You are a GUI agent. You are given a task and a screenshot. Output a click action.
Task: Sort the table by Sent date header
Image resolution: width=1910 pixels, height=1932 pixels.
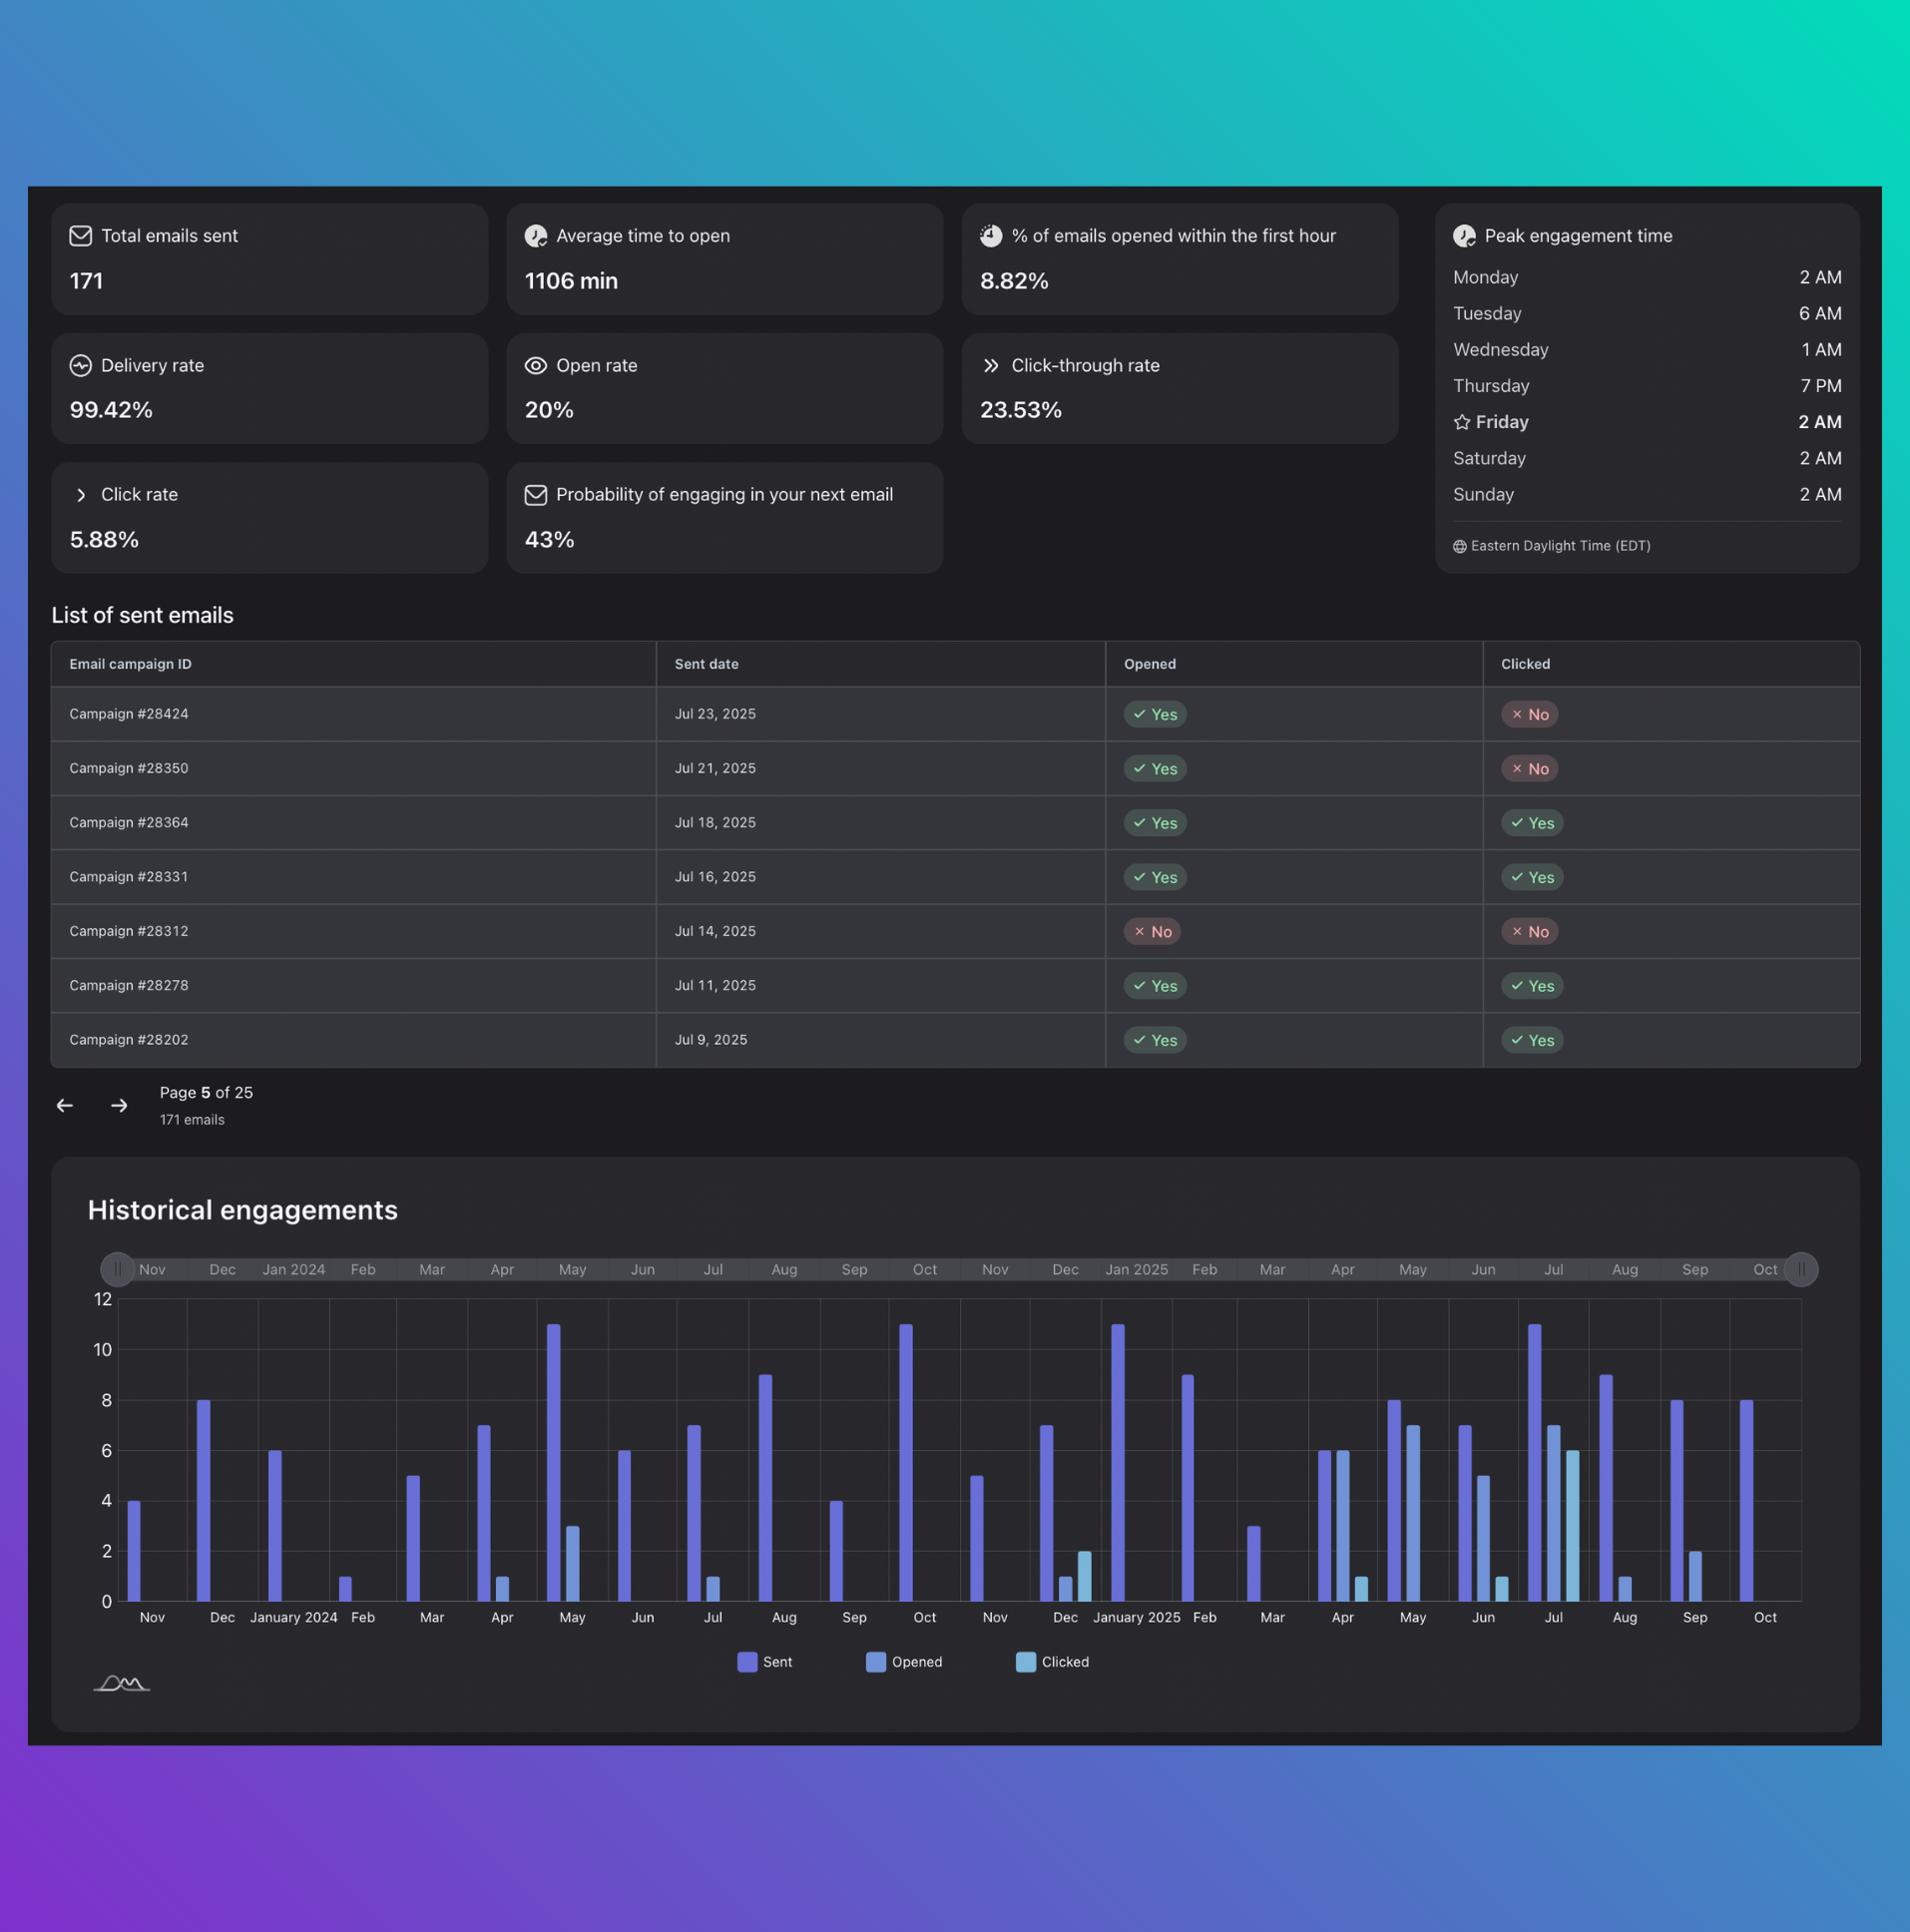(x=707, y=663)
